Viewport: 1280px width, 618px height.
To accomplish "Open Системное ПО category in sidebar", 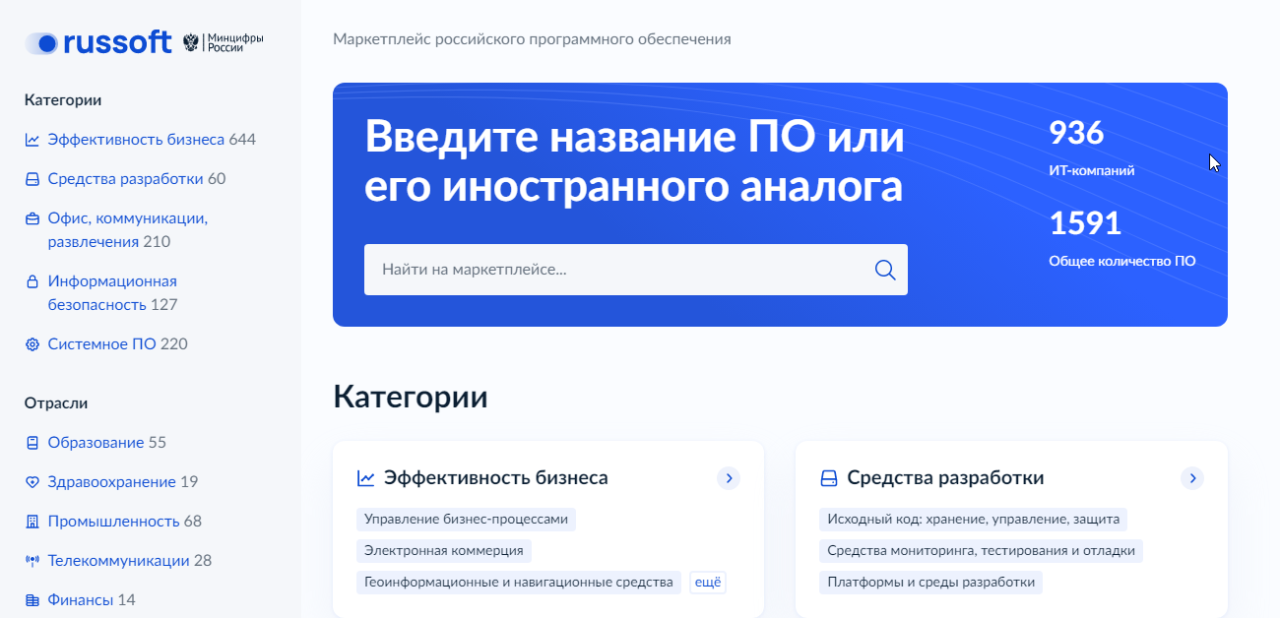I will coord(118,344).
